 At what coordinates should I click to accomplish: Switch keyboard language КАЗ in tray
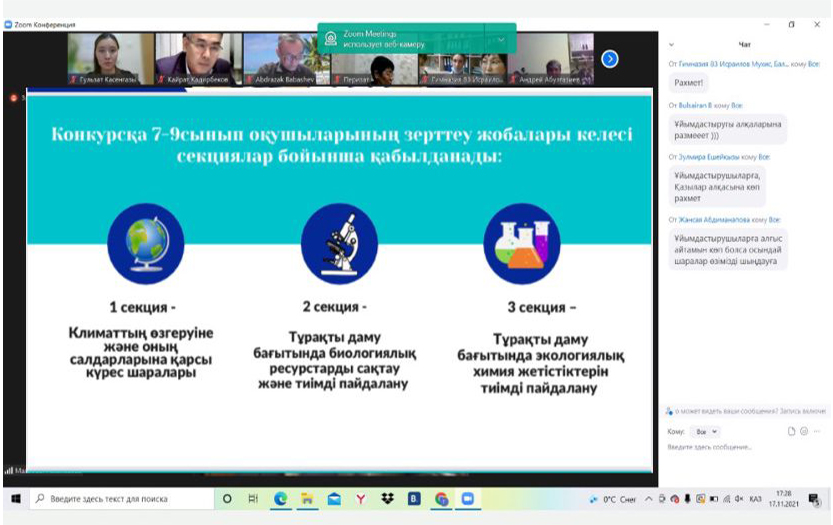[x=755, y=498]
